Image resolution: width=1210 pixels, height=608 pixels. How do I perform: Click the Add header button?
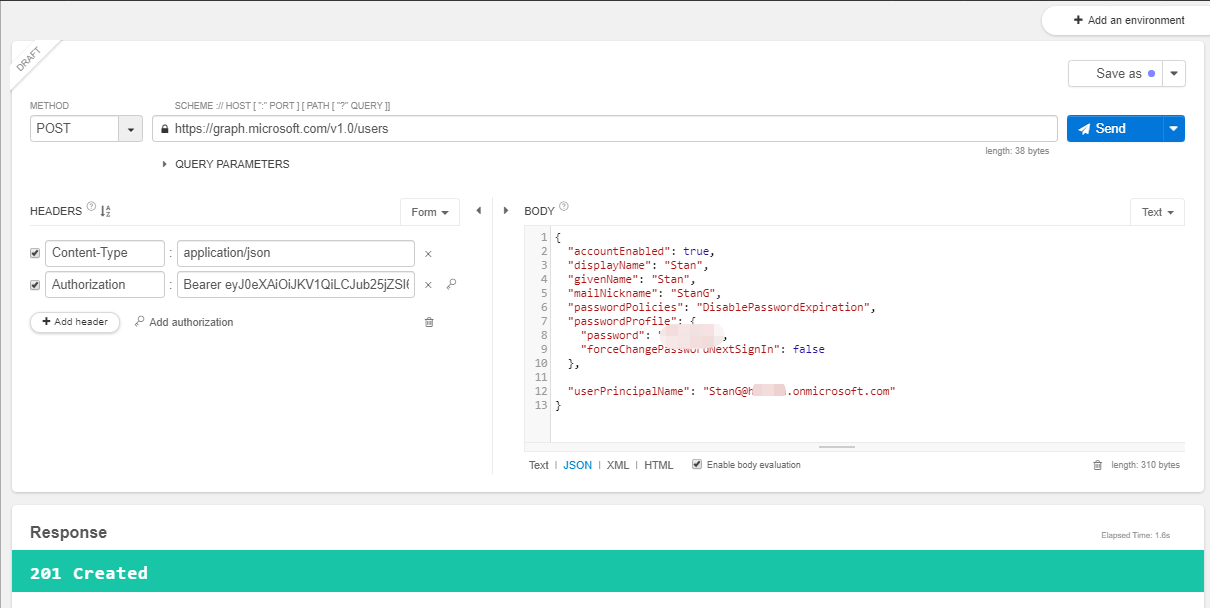(75, 322)
